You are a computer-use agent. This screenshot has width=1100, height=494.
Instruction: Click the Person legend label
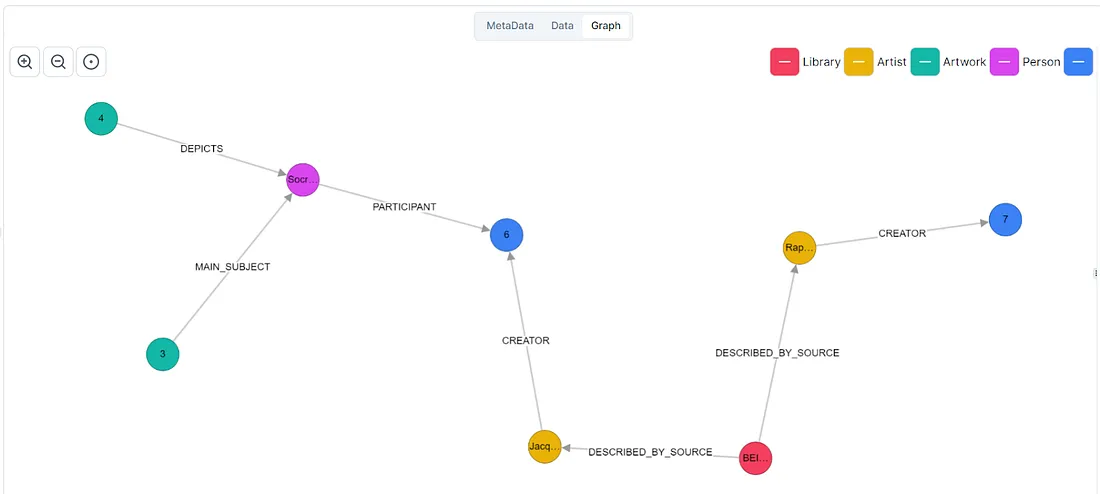[1042, 62]
